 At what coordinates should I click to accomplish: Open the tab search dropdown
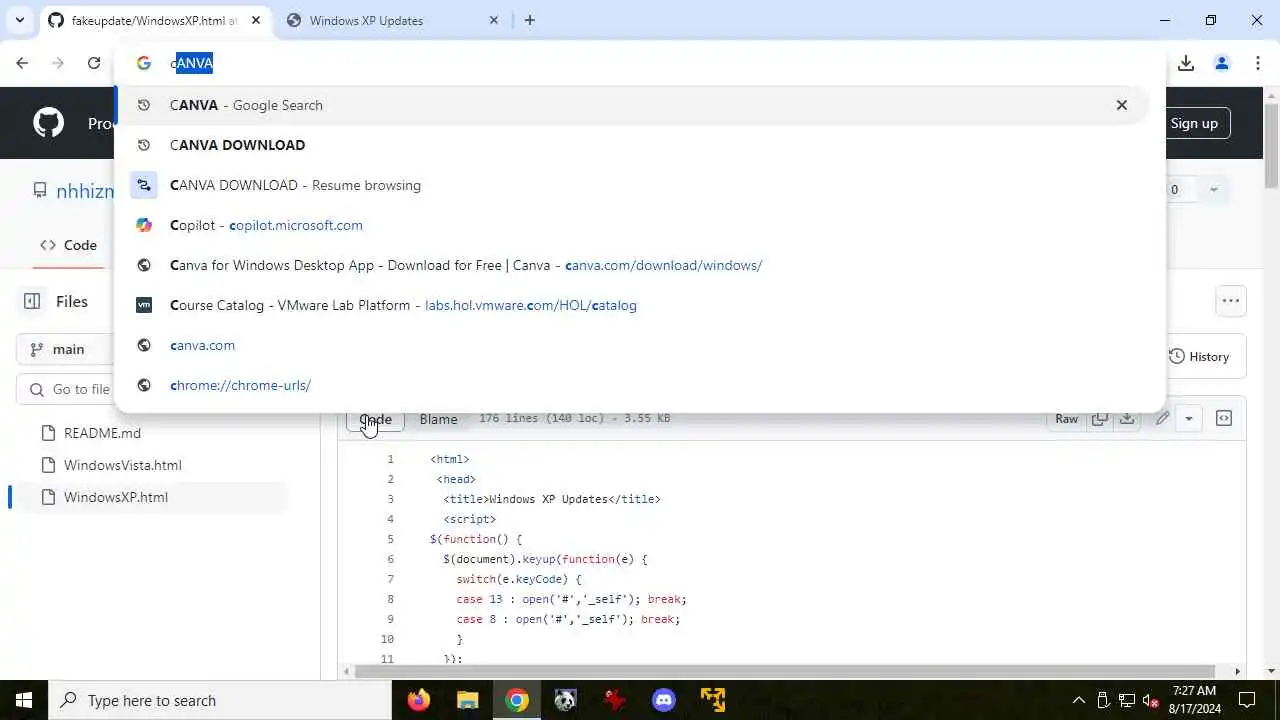pos(19,20)
